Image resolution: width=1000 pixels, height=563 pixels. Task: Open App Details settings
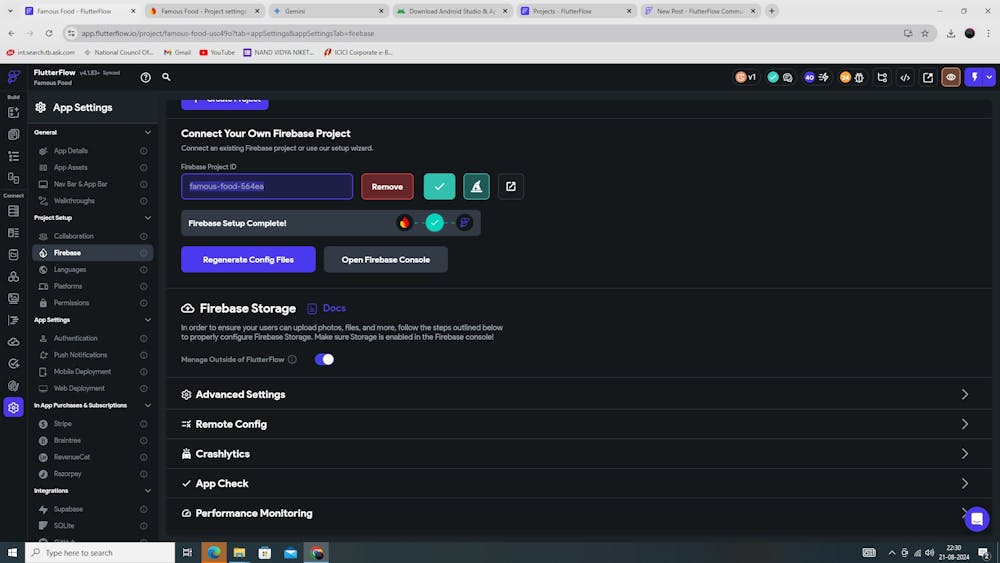pyautogui.click(x=92, y=151)
